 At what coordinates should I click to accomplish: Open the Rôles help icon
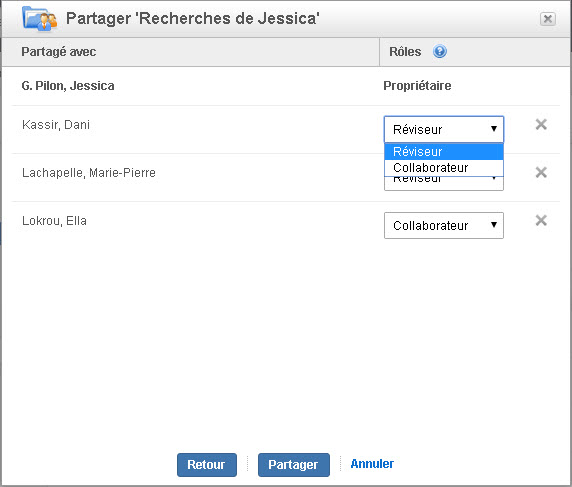point(440,51)
